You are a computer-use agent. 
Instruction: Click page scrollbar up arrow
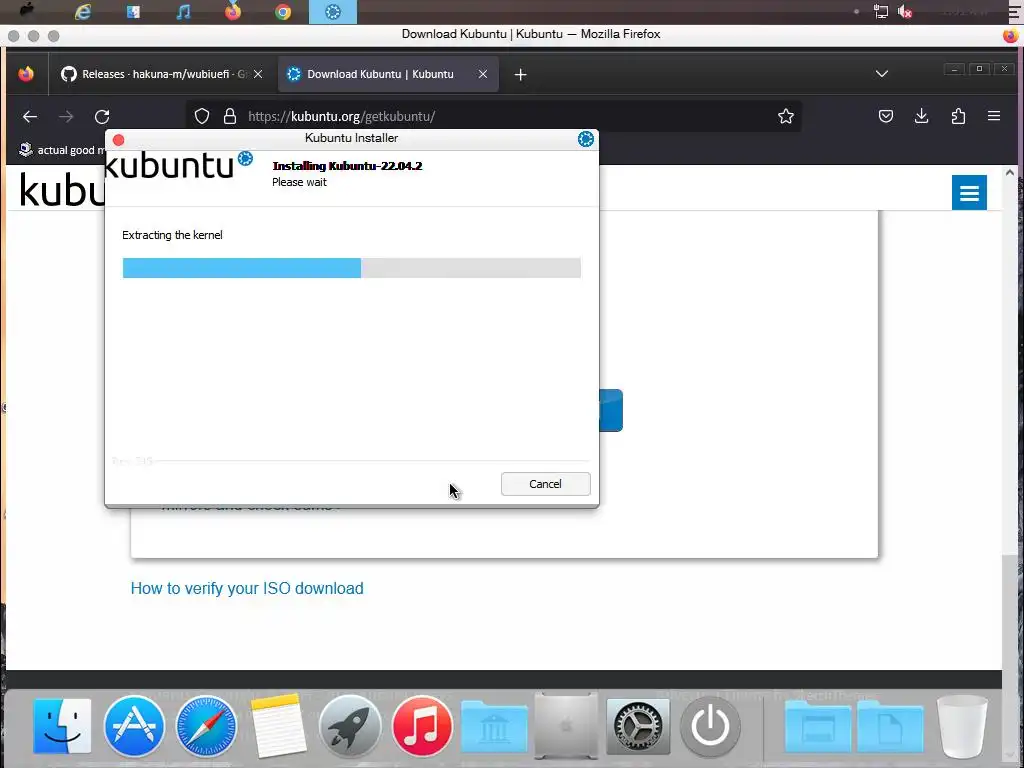click(1010, 173)
